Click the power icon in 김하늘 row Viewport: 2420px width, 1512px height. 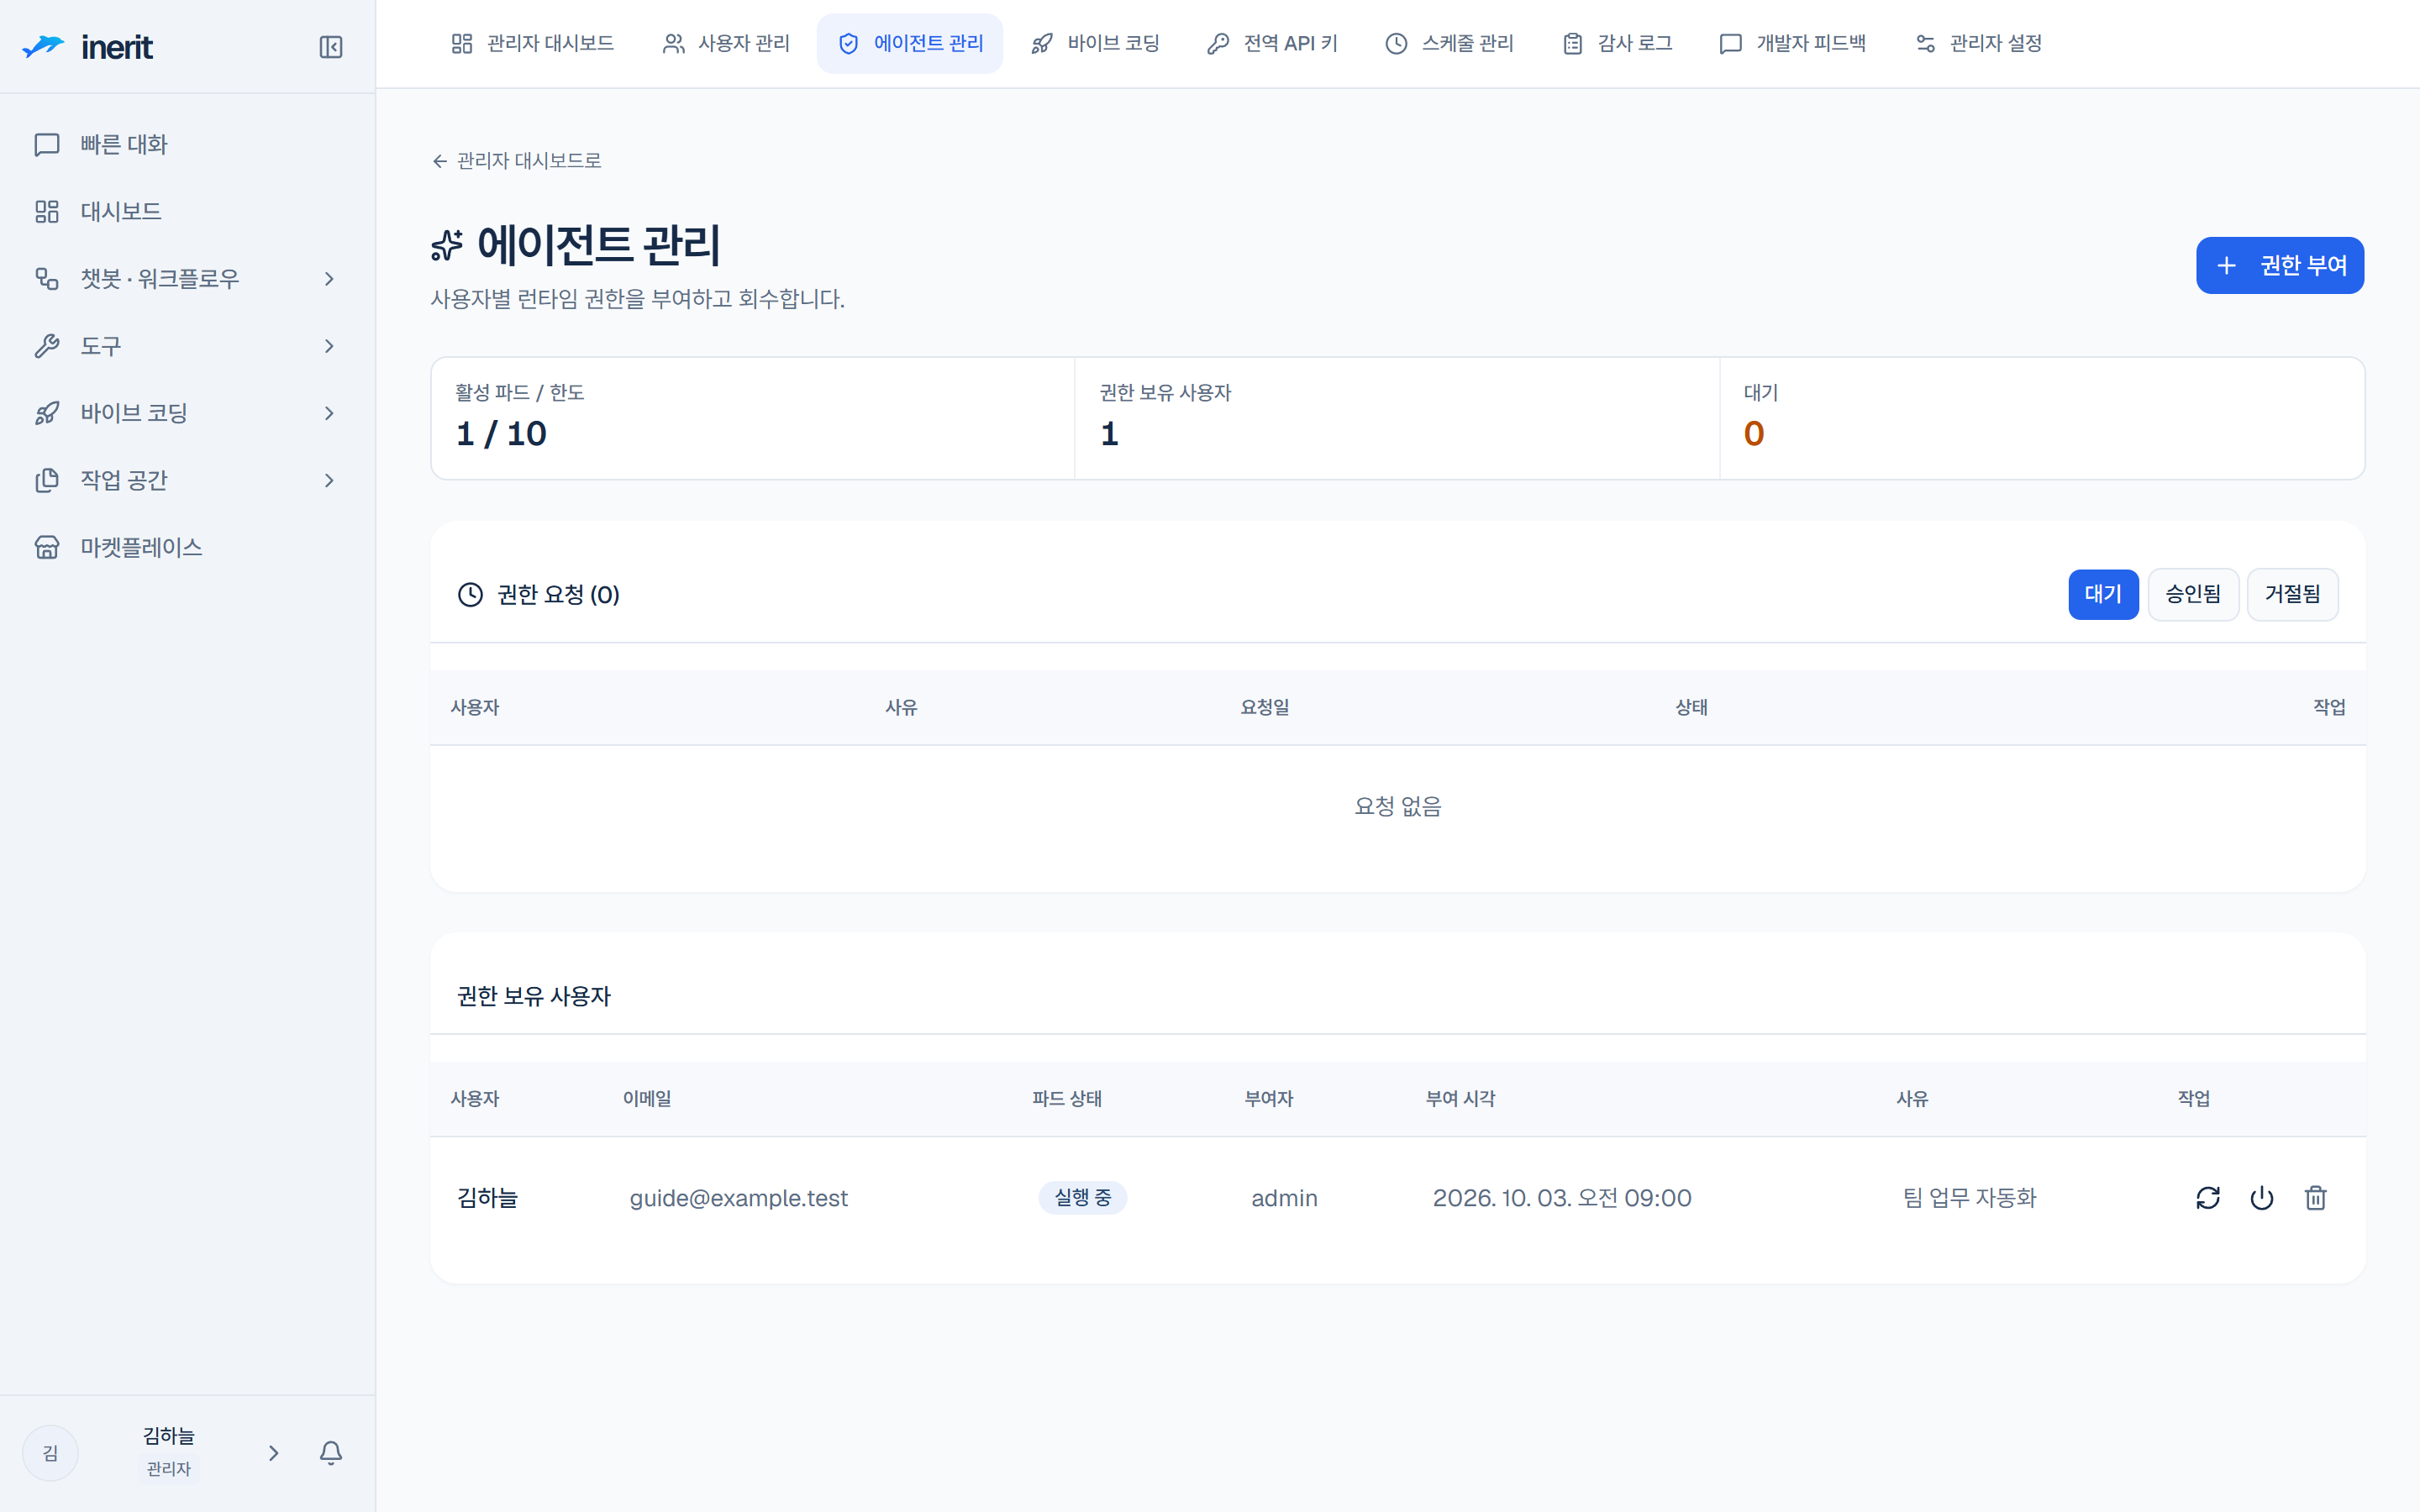tap(2262, 1197)
